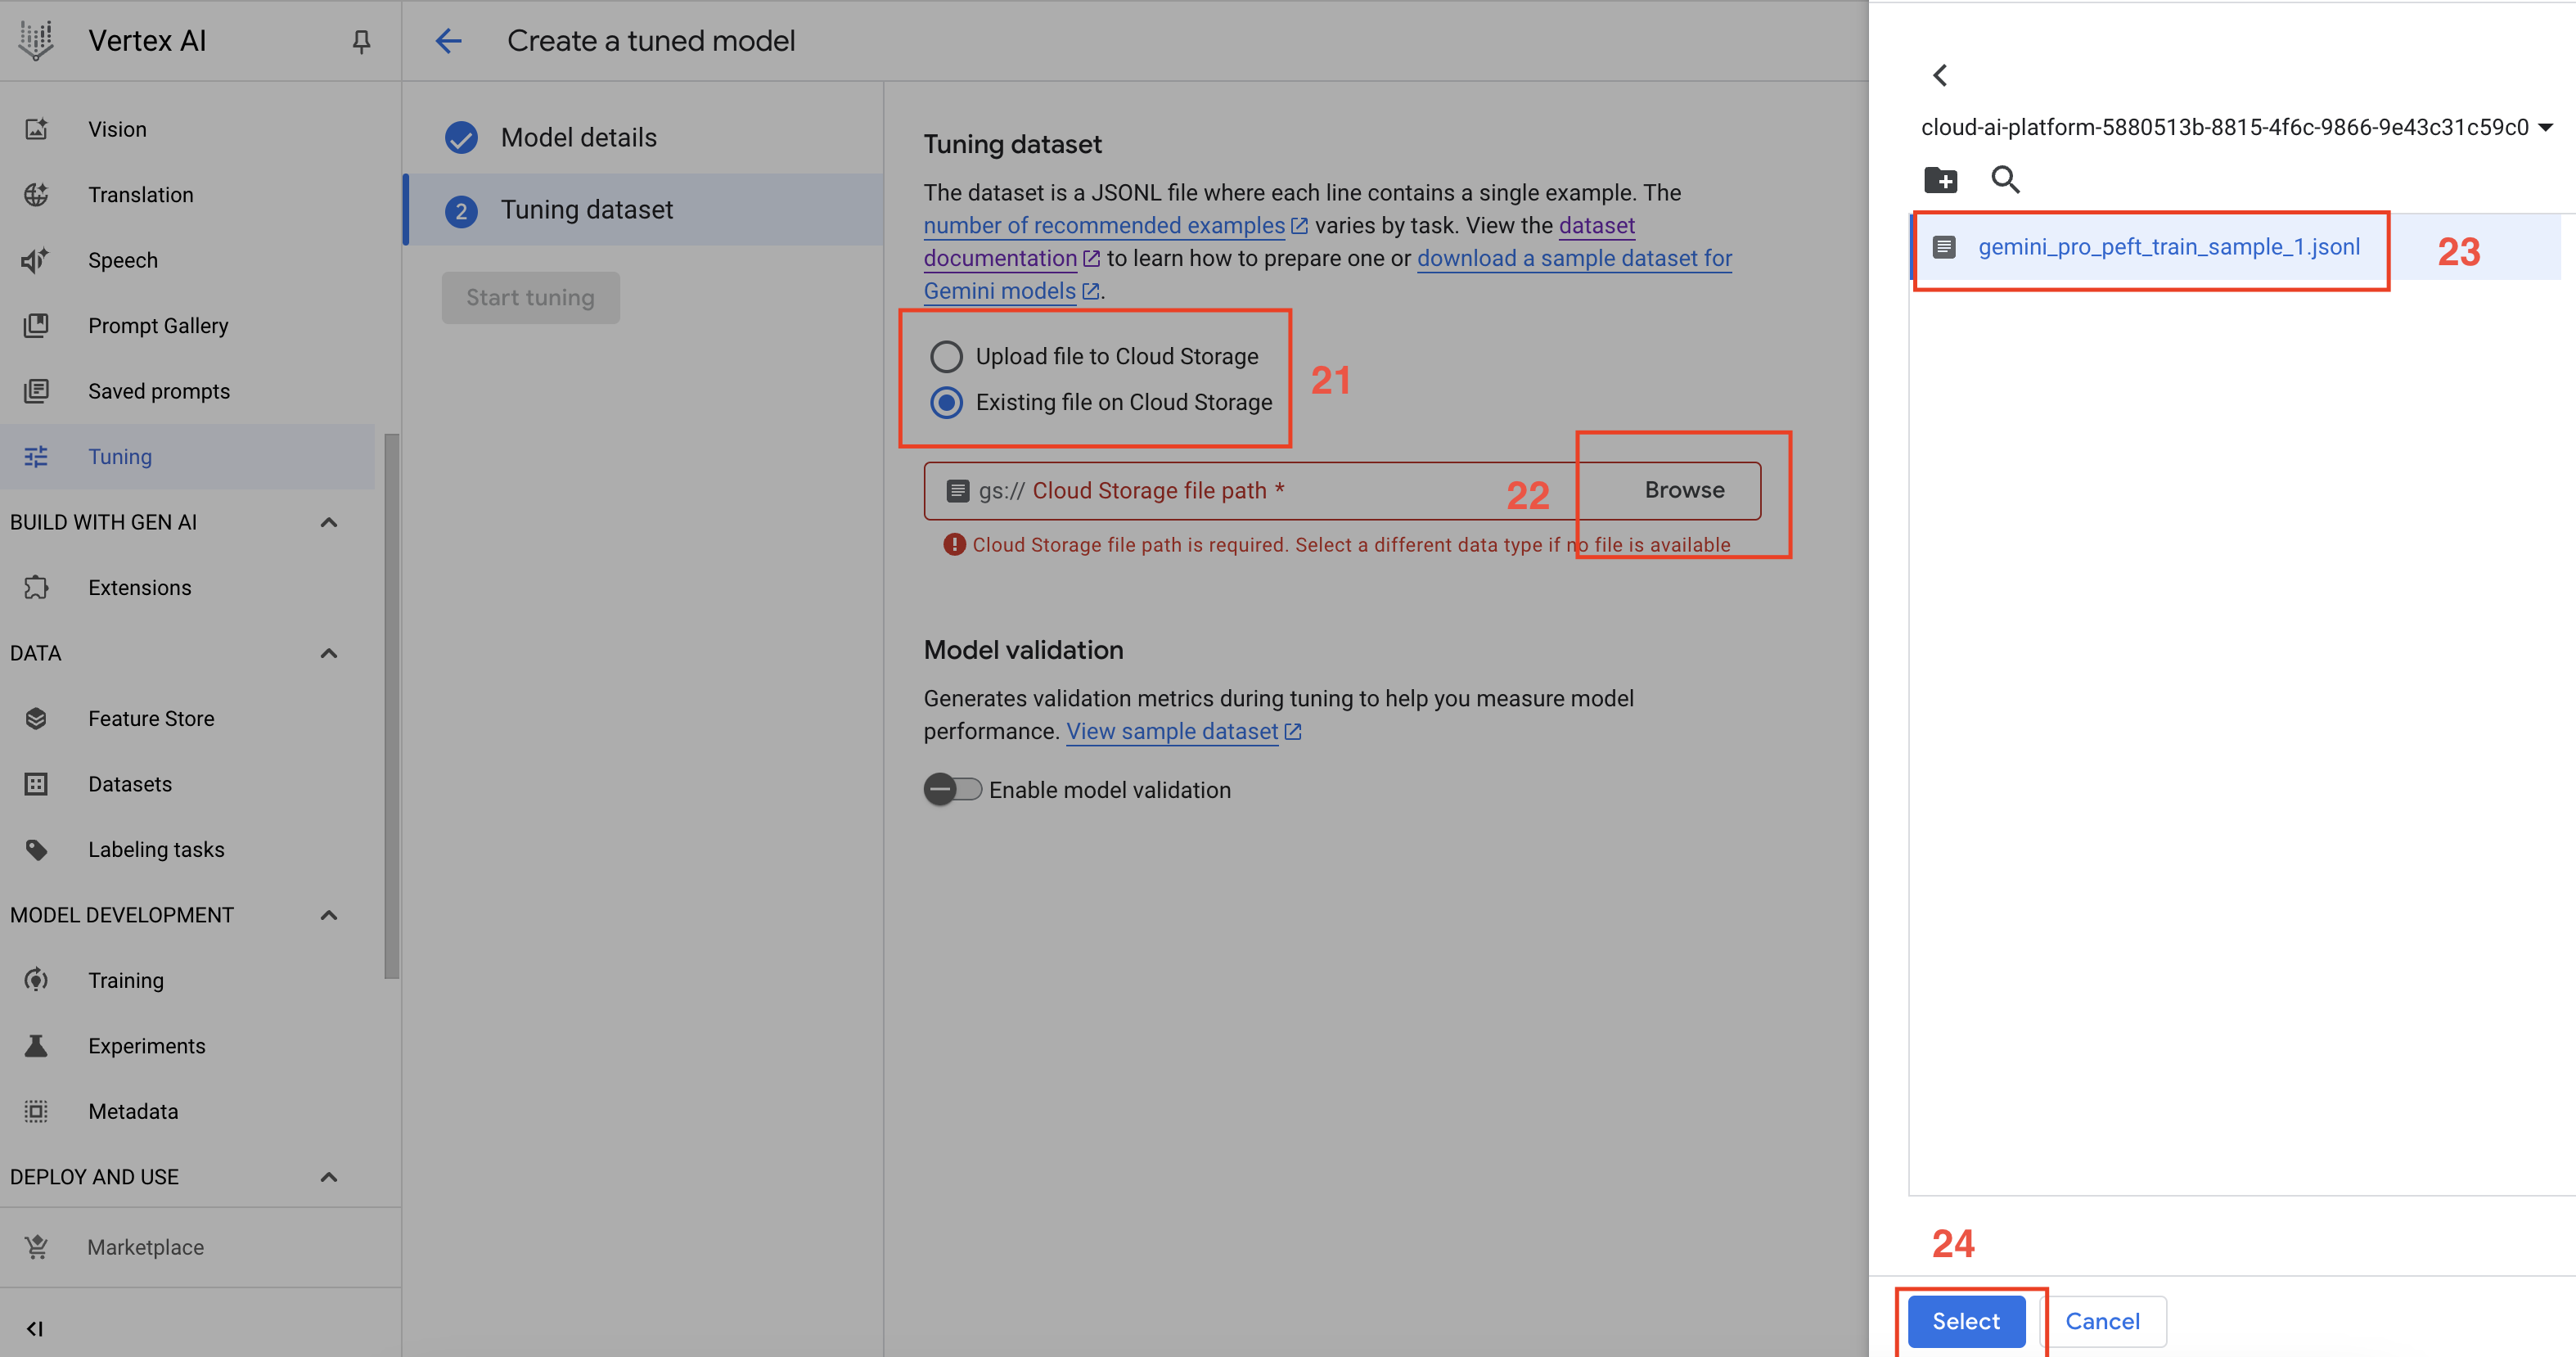The width and height of the screenshot is (2576, 1357).
Task: Click the Datasets grid icon
Action: (36, 784)
